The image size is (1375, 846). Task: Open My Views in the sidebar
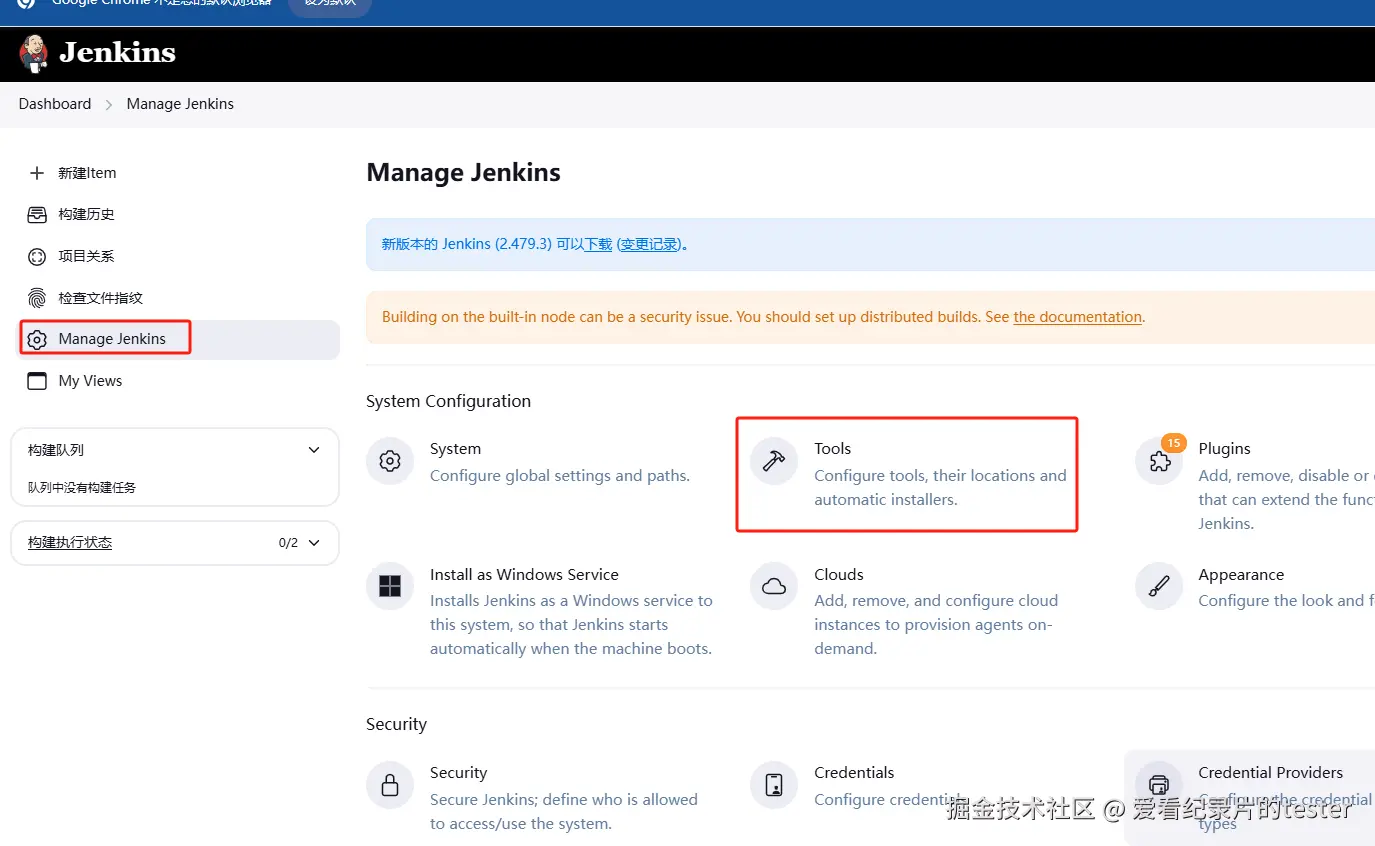[x=90, y=381]
